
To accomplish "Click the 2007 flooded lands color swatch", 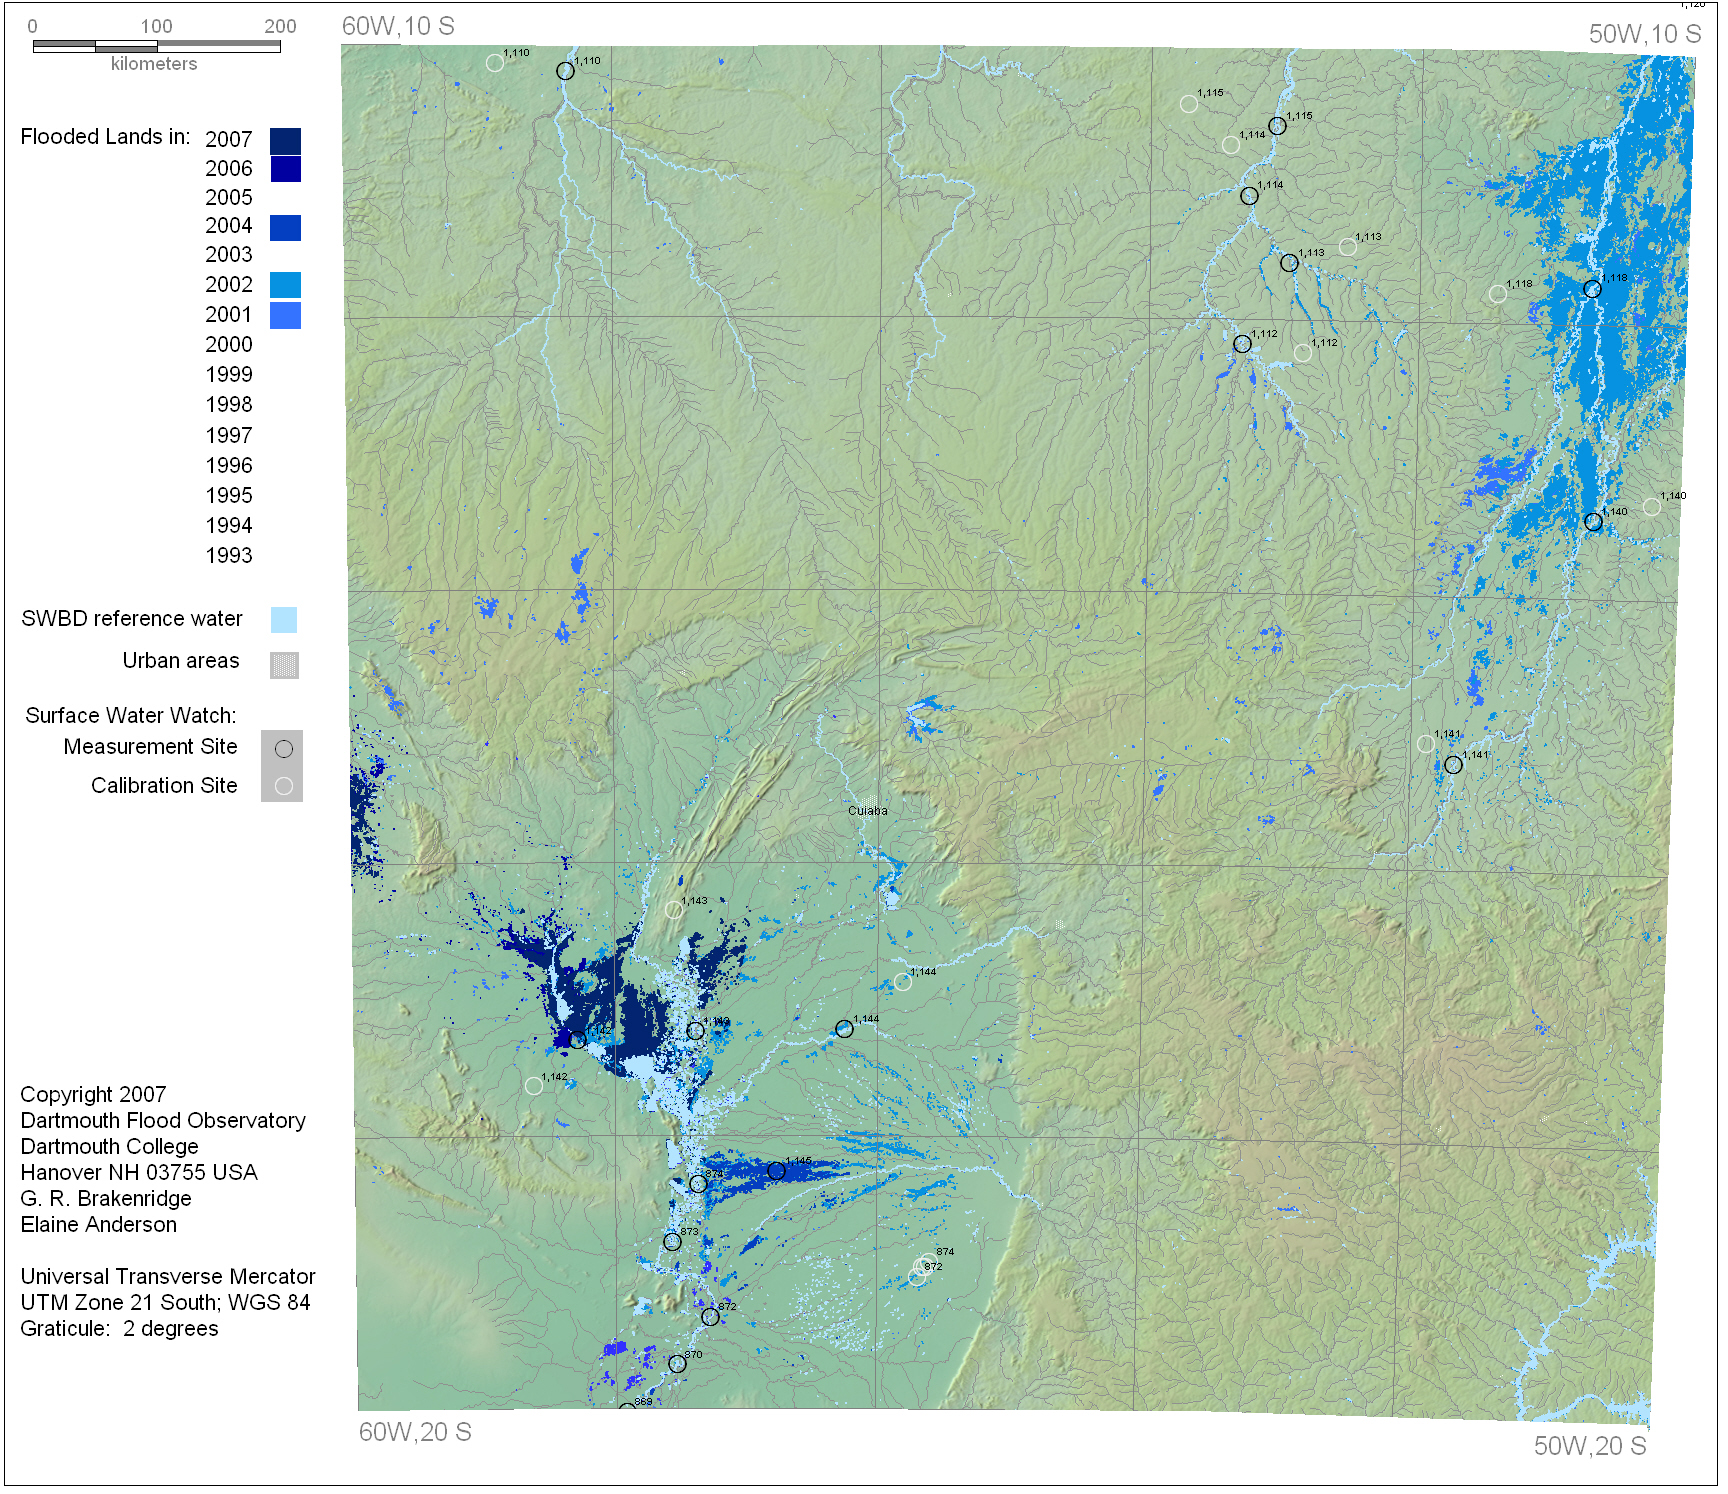I will click(285, 141).
